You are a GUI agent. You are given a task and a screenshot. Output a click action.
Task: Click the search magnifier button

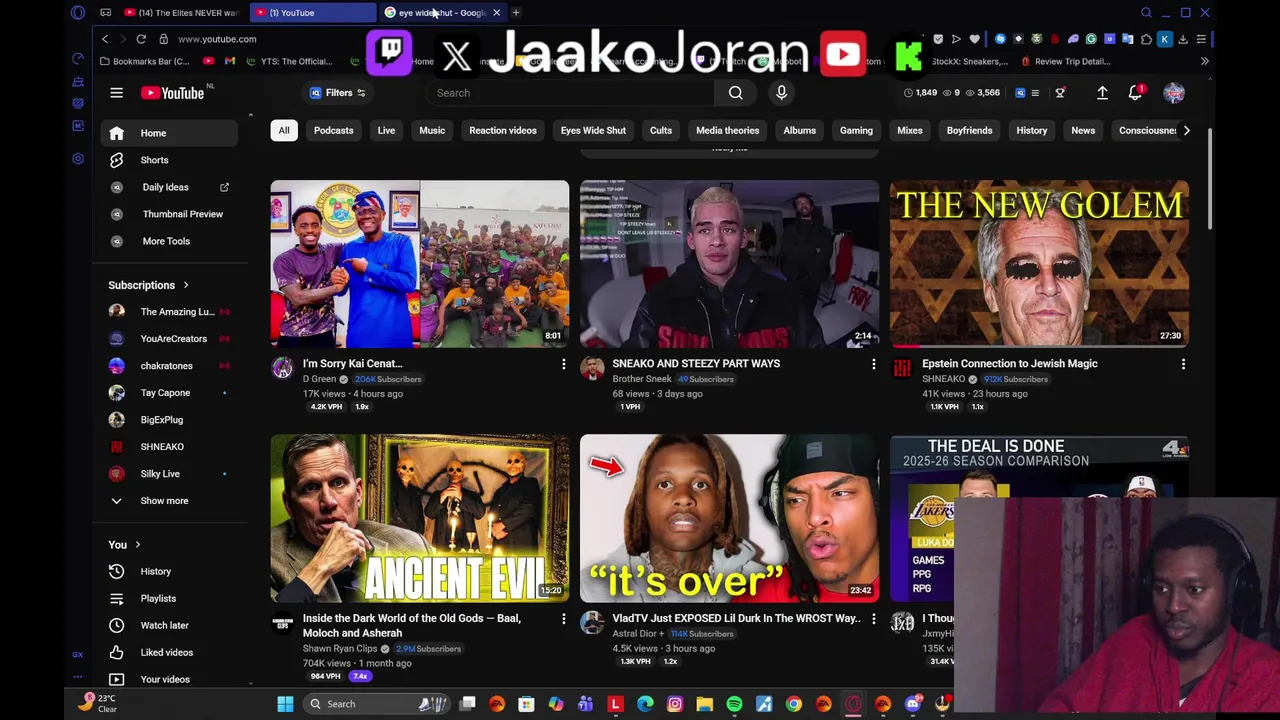(x=735, y=93)
